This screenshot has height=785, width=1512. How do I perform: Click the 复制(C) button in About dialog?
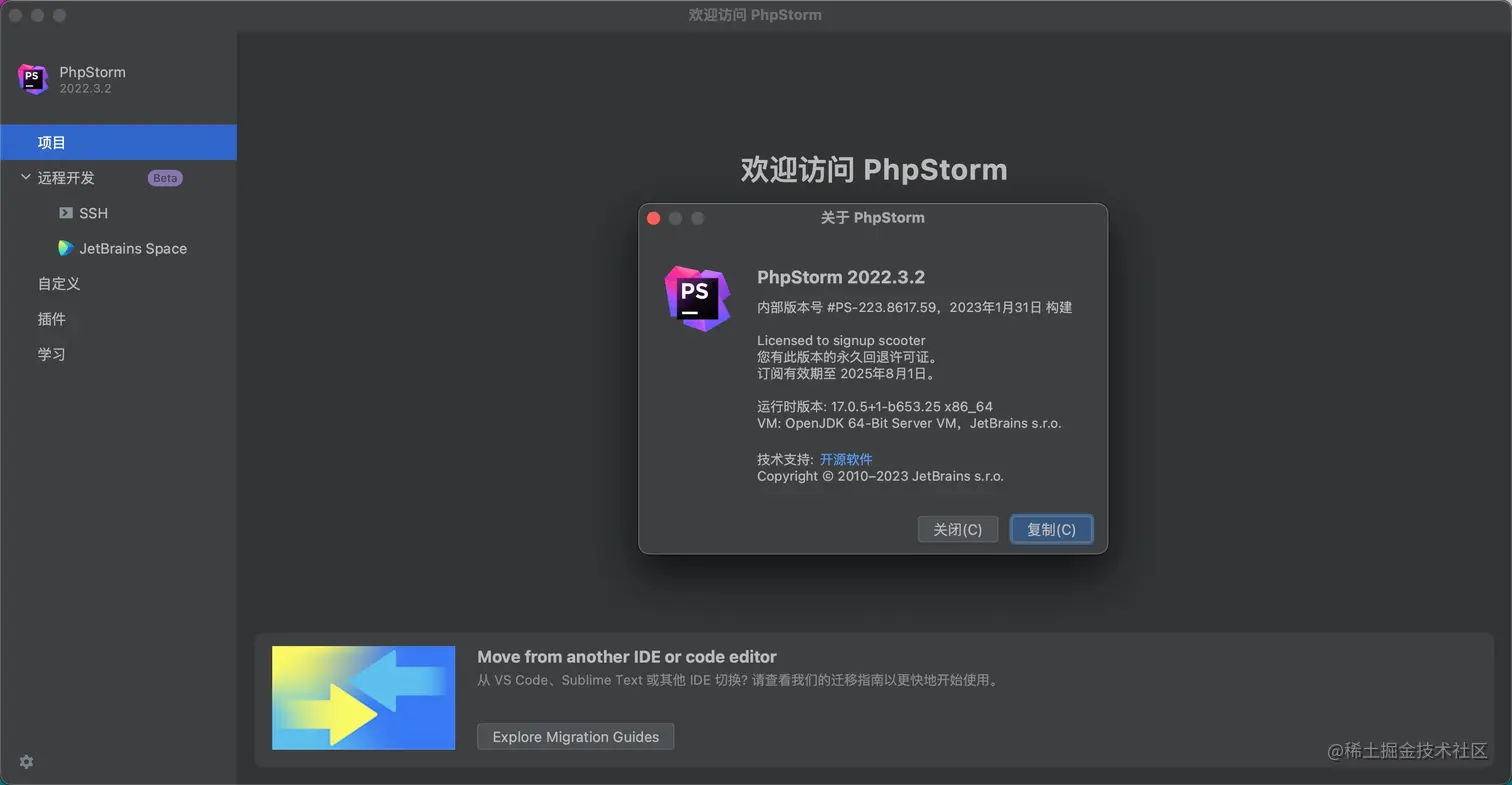pos(1051,529)
